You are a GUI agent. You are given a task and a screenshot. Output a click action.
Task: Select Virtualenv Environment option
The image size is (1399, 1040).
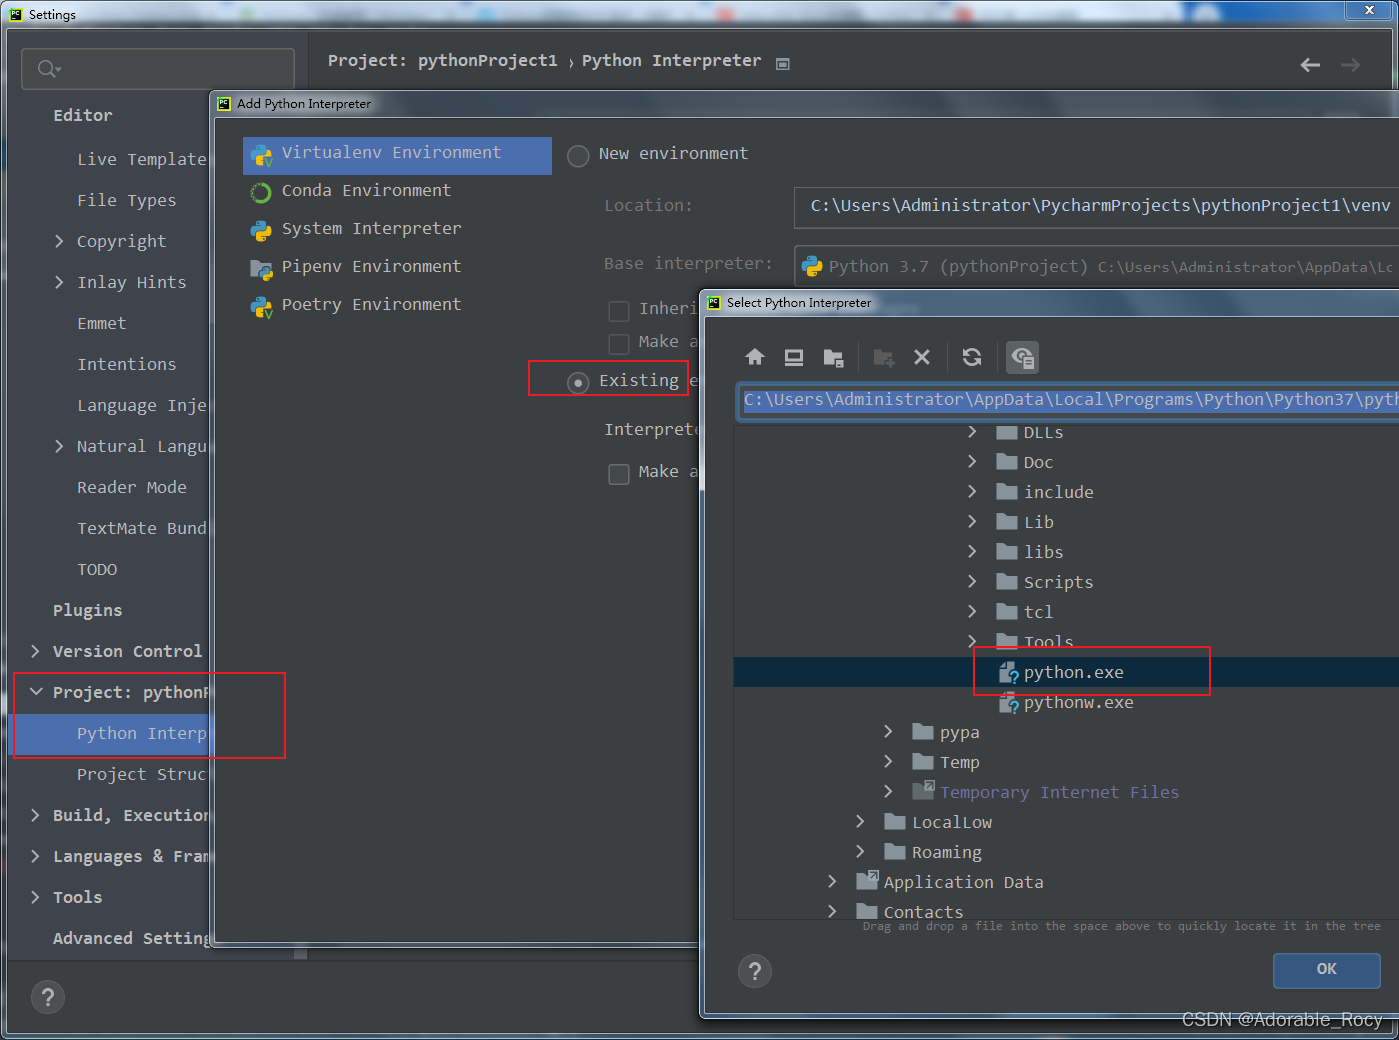point(397,156)
